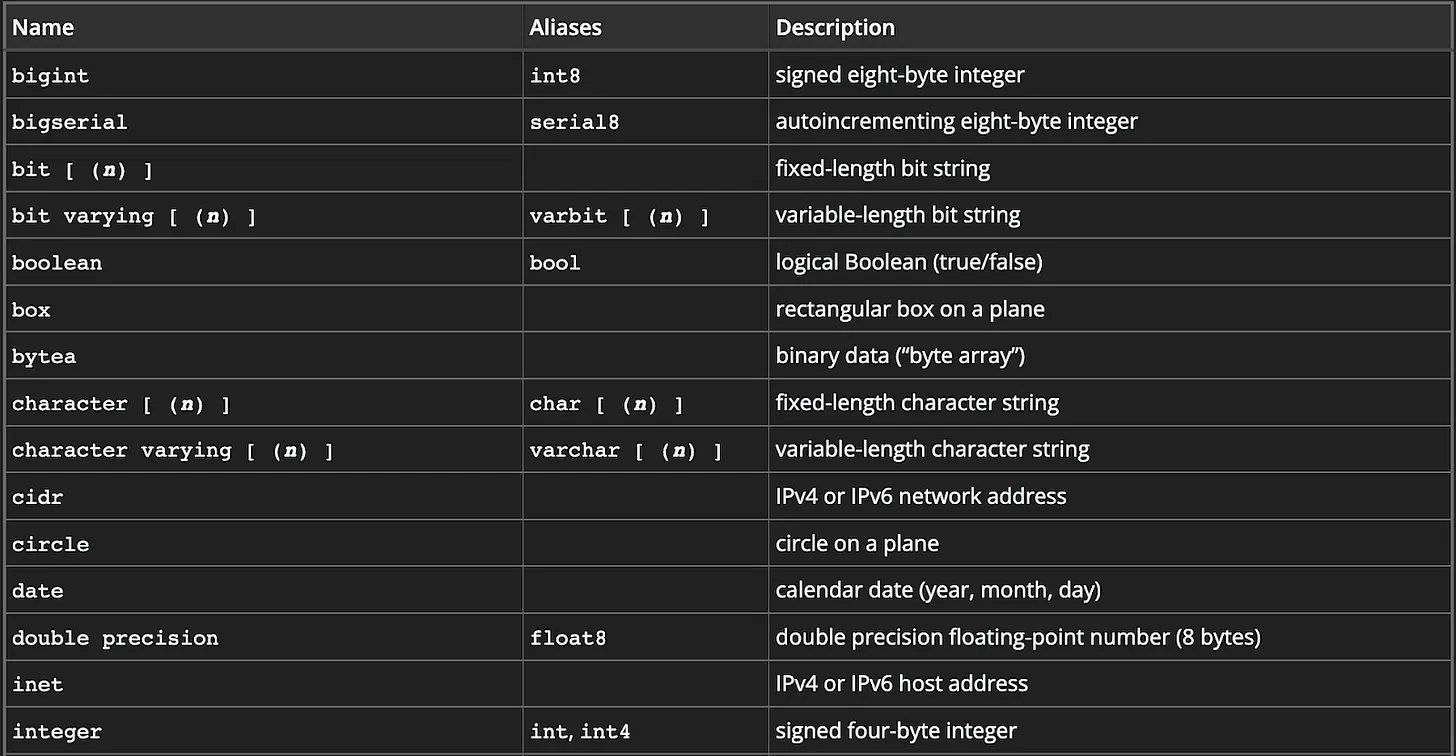The height and width of the screenshot is (756, 1456).
Task: Click the circle type name
Action: coord(50,544)
